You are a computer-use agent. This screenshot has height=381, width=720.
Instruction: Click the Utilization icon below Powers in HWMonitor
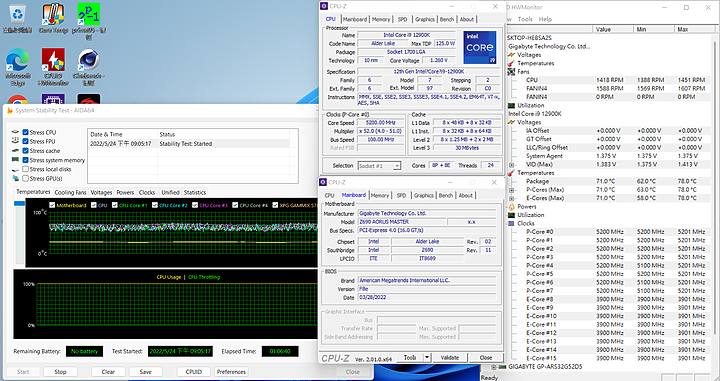point(511,215)
